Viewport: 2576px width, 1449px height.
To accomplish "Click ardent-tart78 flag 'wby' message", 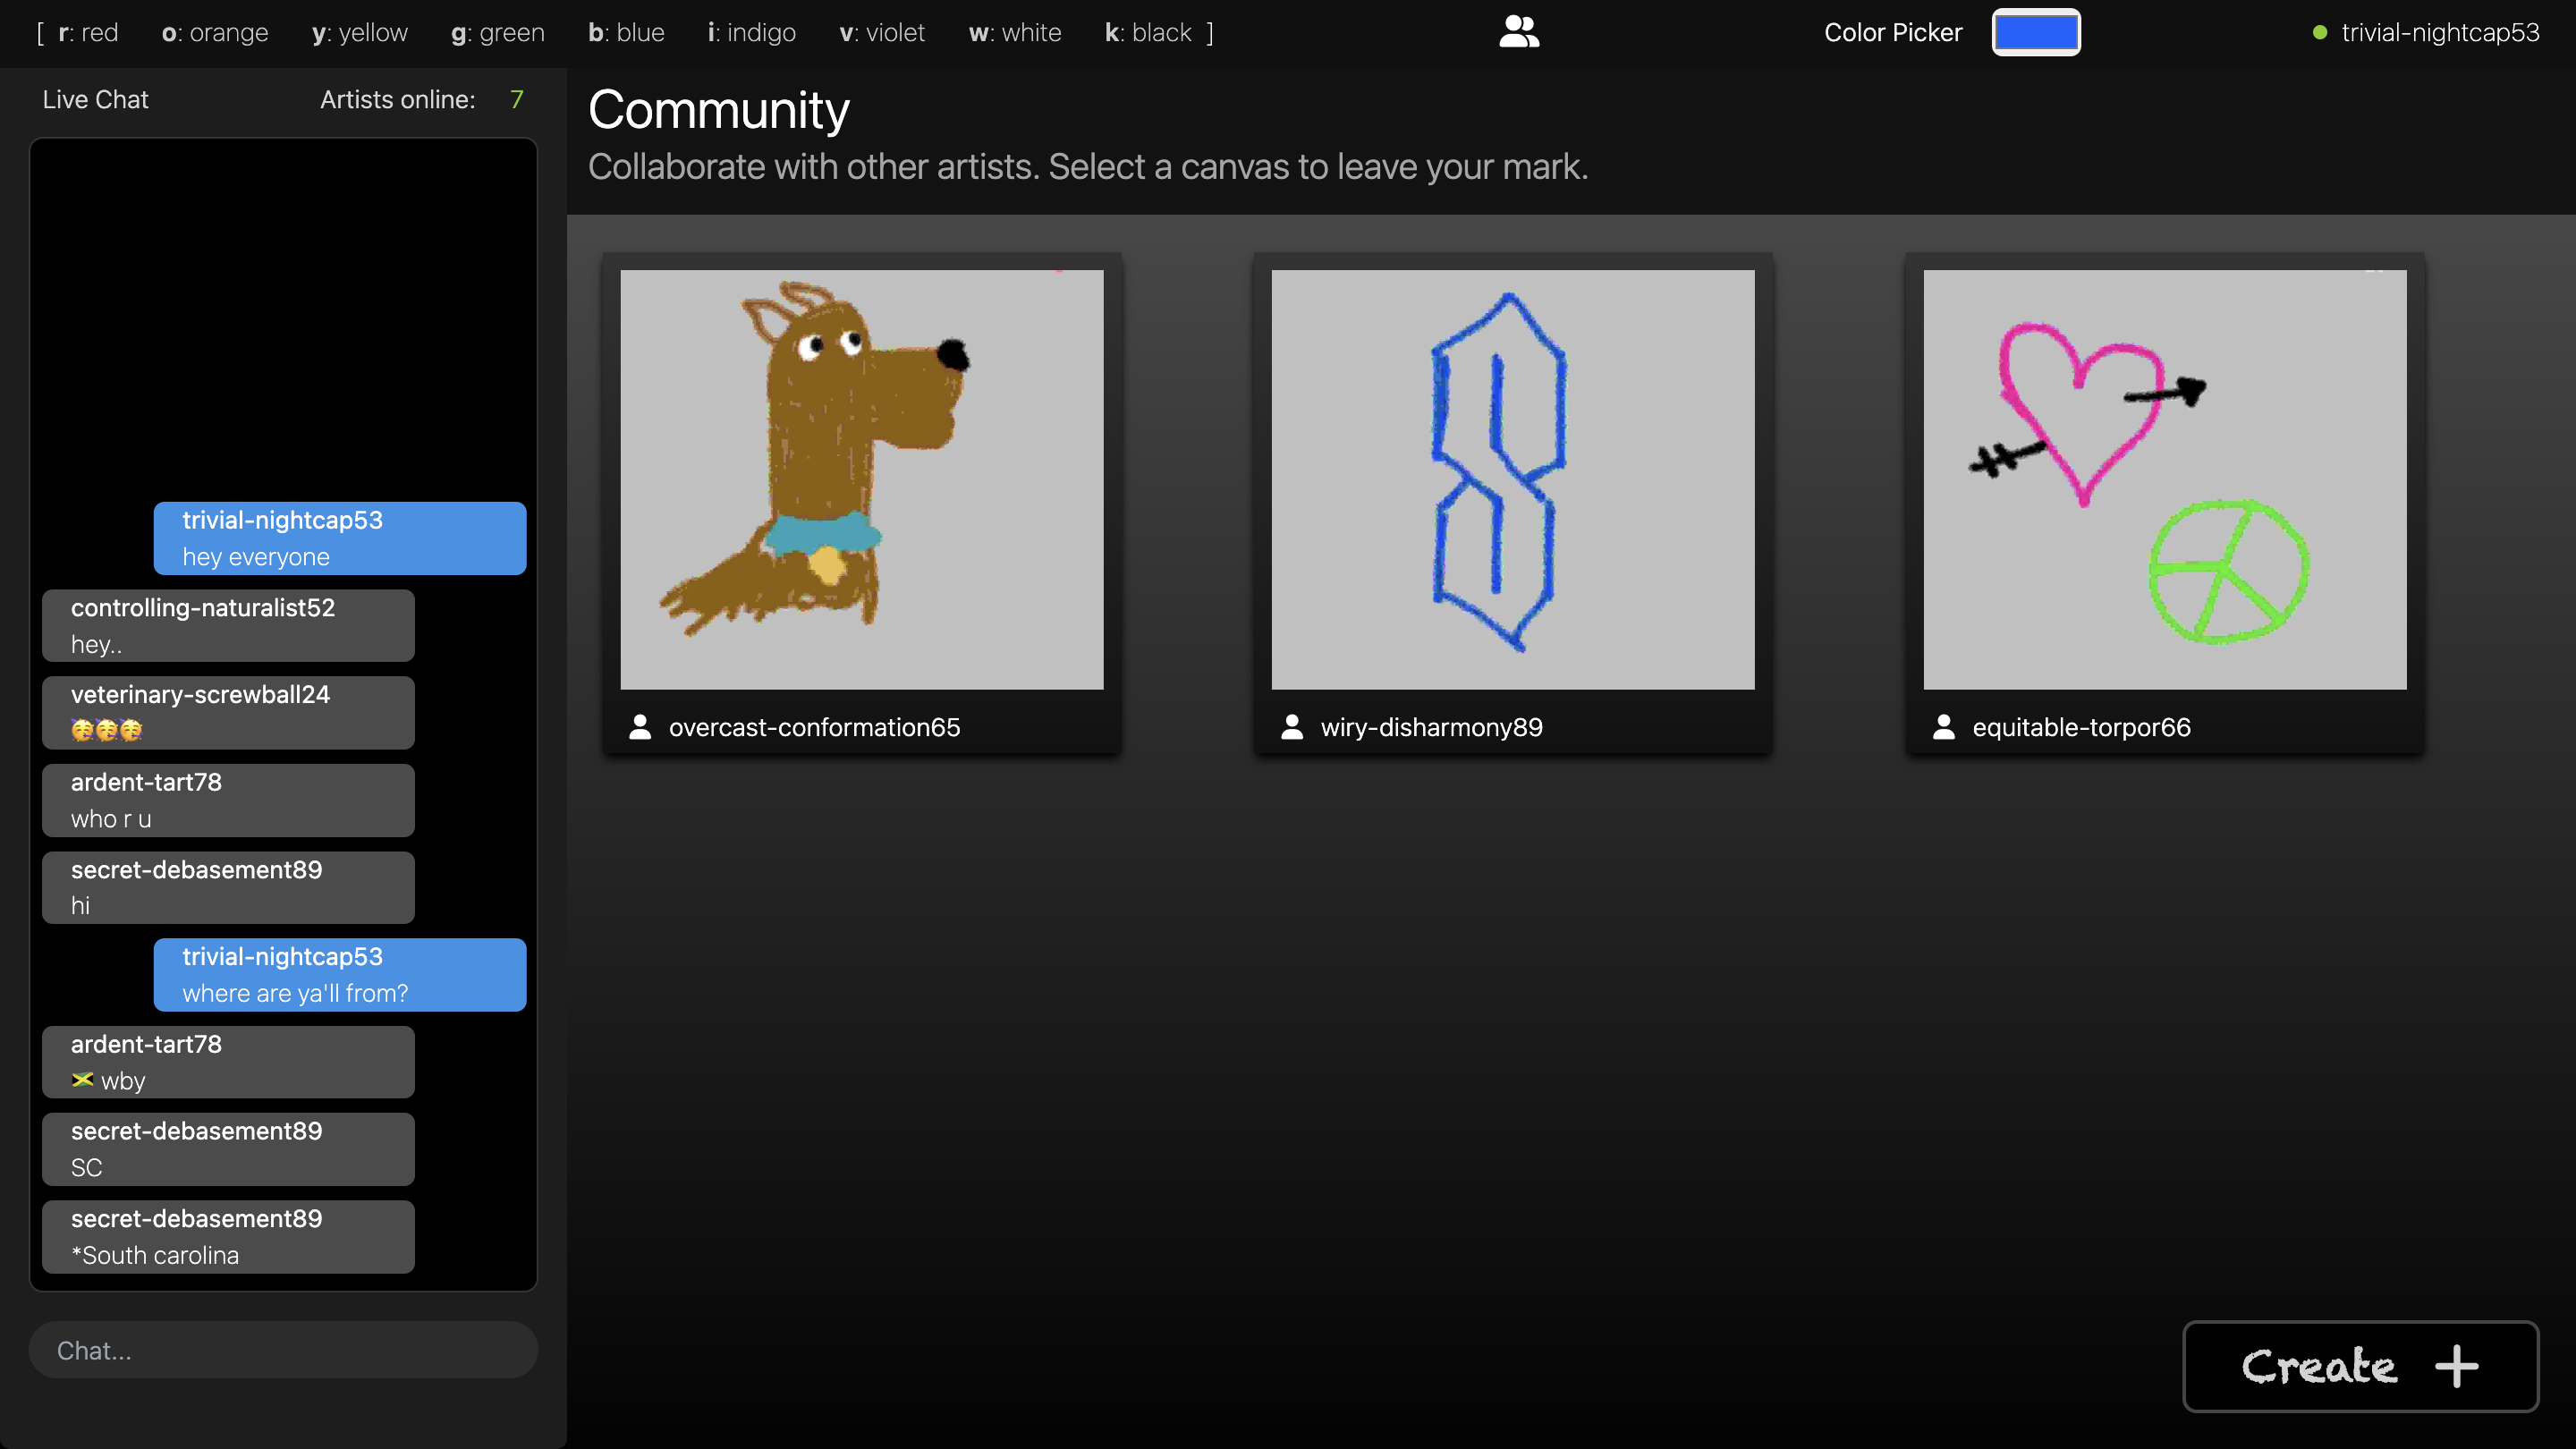I will click(x=228, y=1062).
